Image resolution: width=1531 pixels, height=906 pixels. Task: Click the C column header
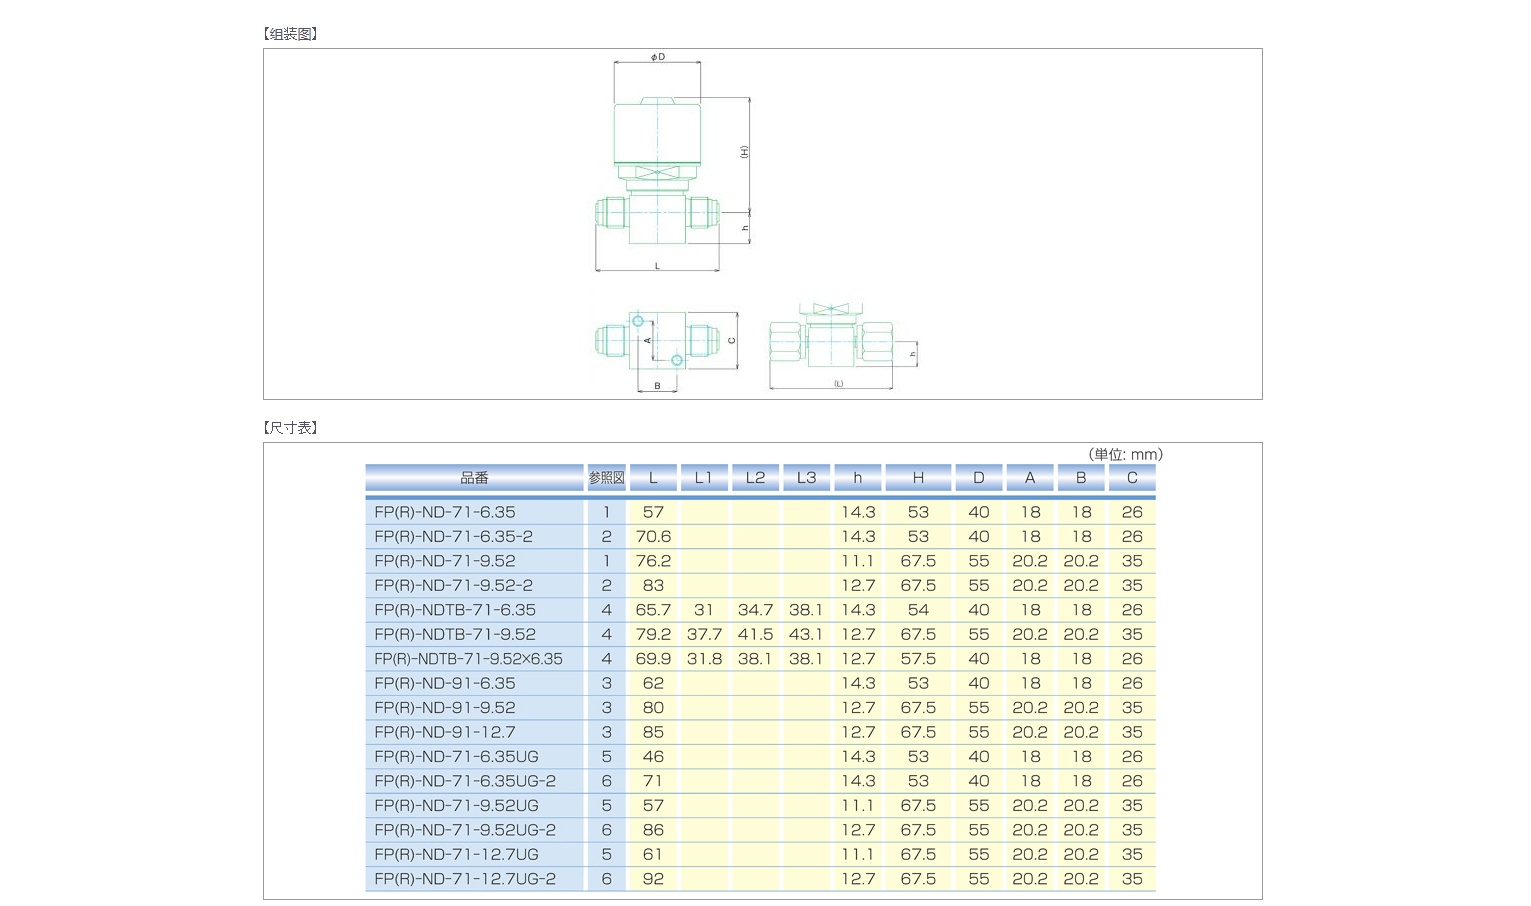(x=1131, y=477)
